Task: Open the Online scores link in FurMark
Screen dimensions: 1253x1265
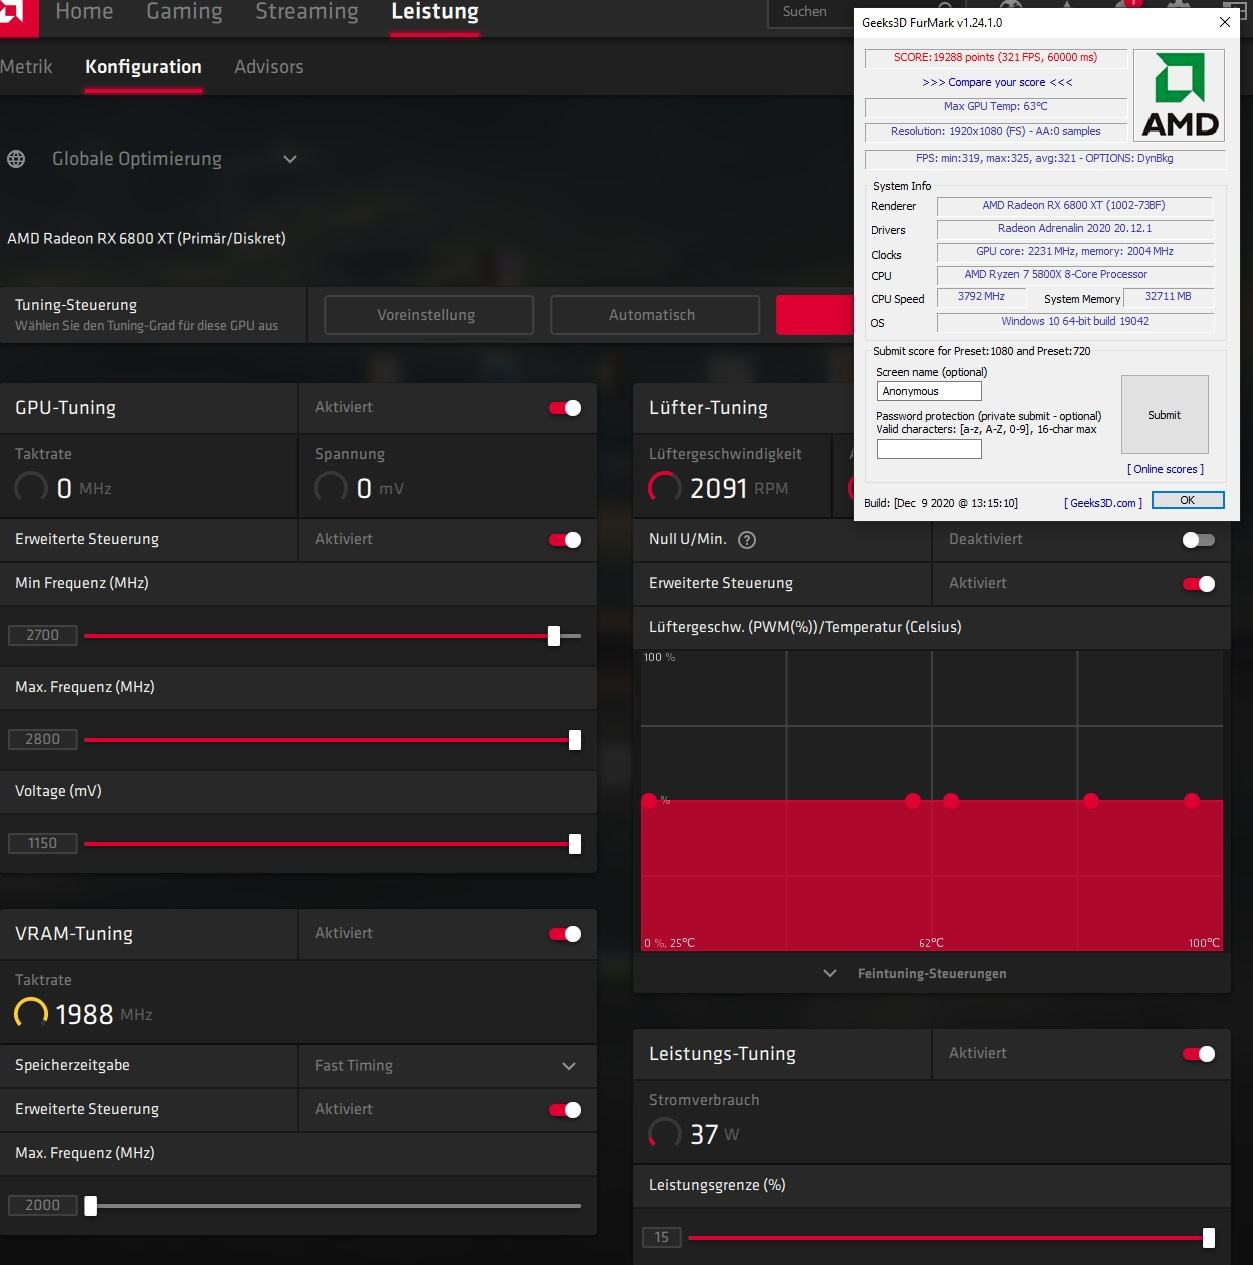Action: click(x=1166, y=469)
